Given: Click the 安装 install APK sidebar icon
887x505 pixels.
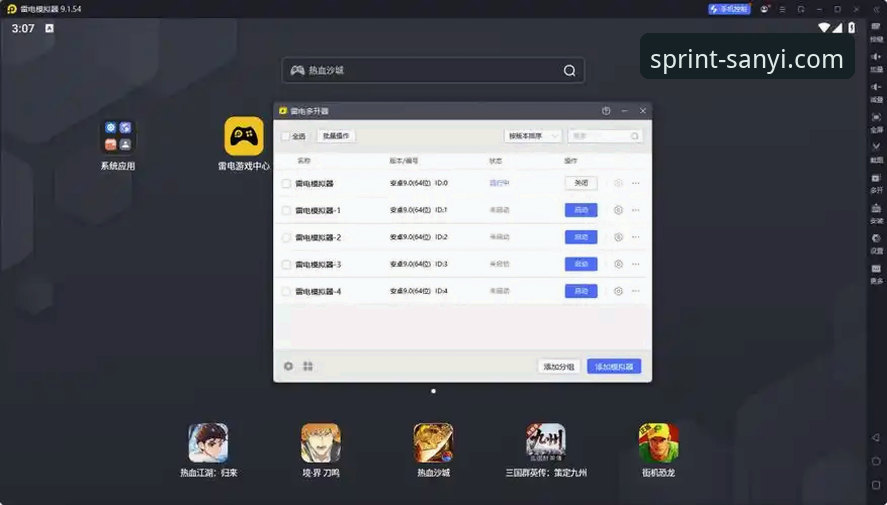Looking at the screenshot, I should pyautogui.click(x=876, y=213).
